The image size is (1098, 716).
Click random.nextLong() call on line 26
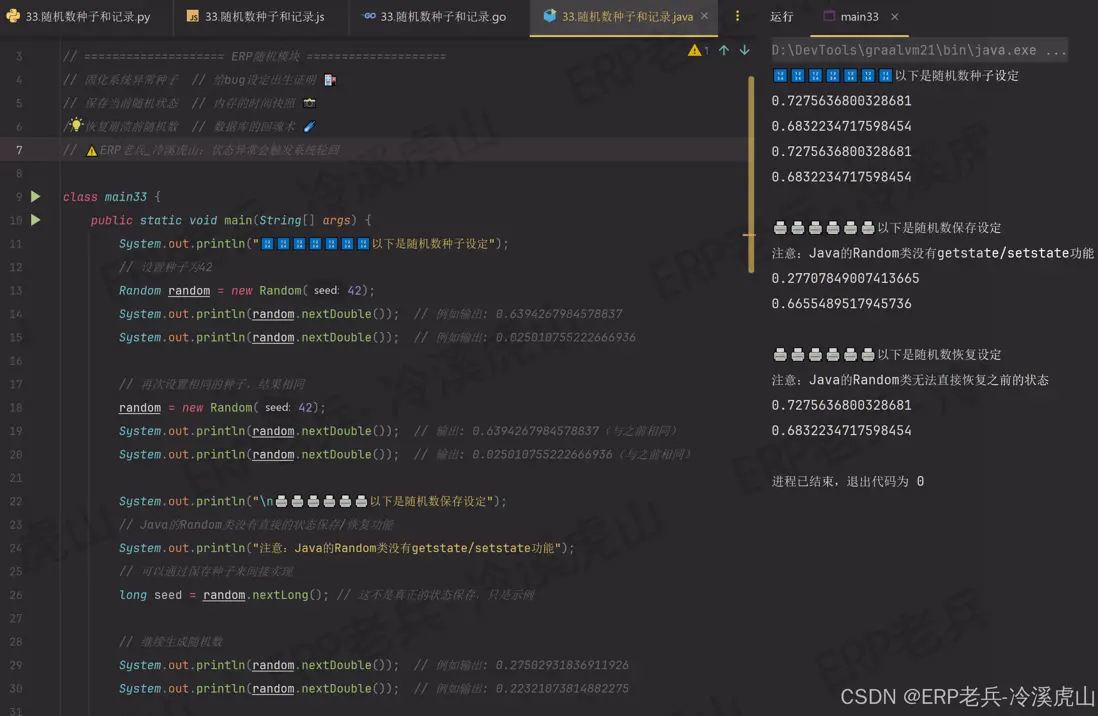tap(265, 595)
